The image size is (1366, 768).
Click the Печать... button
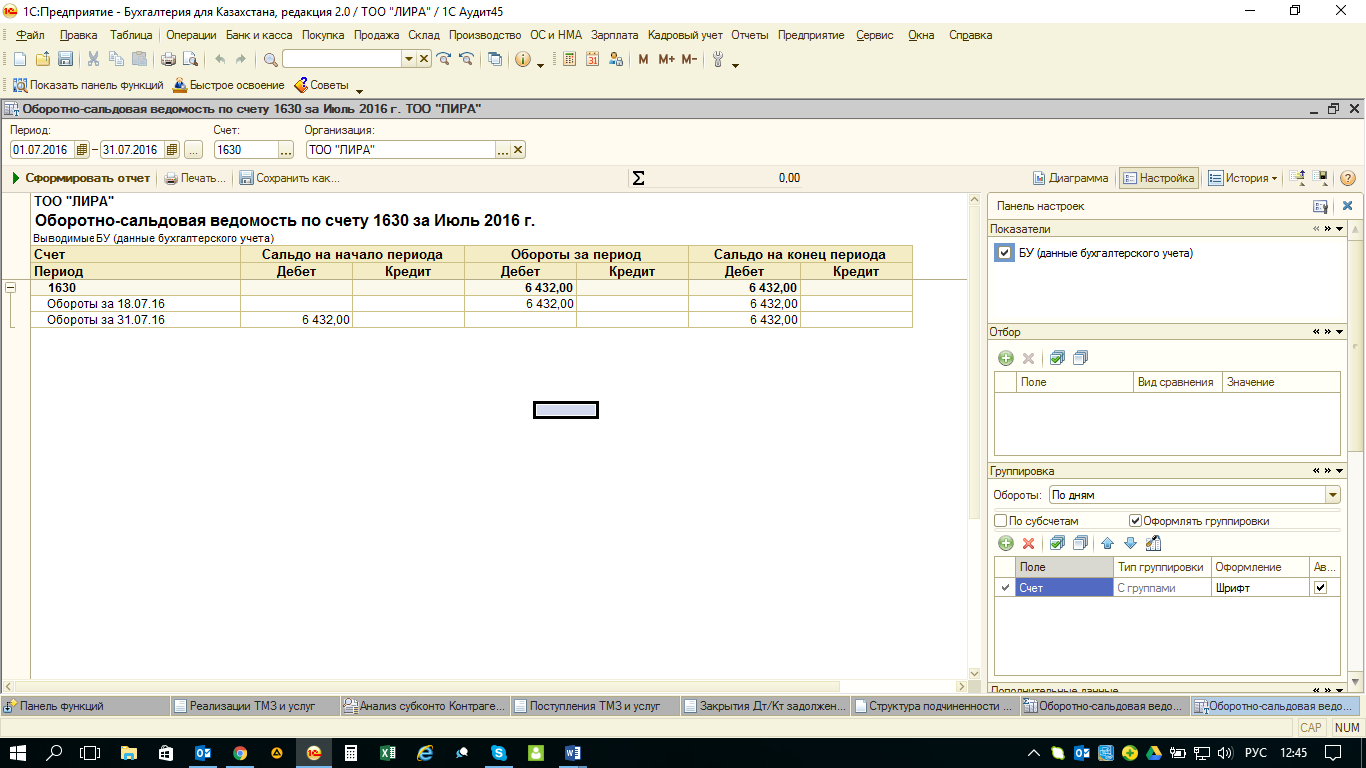tap(195, 178)
